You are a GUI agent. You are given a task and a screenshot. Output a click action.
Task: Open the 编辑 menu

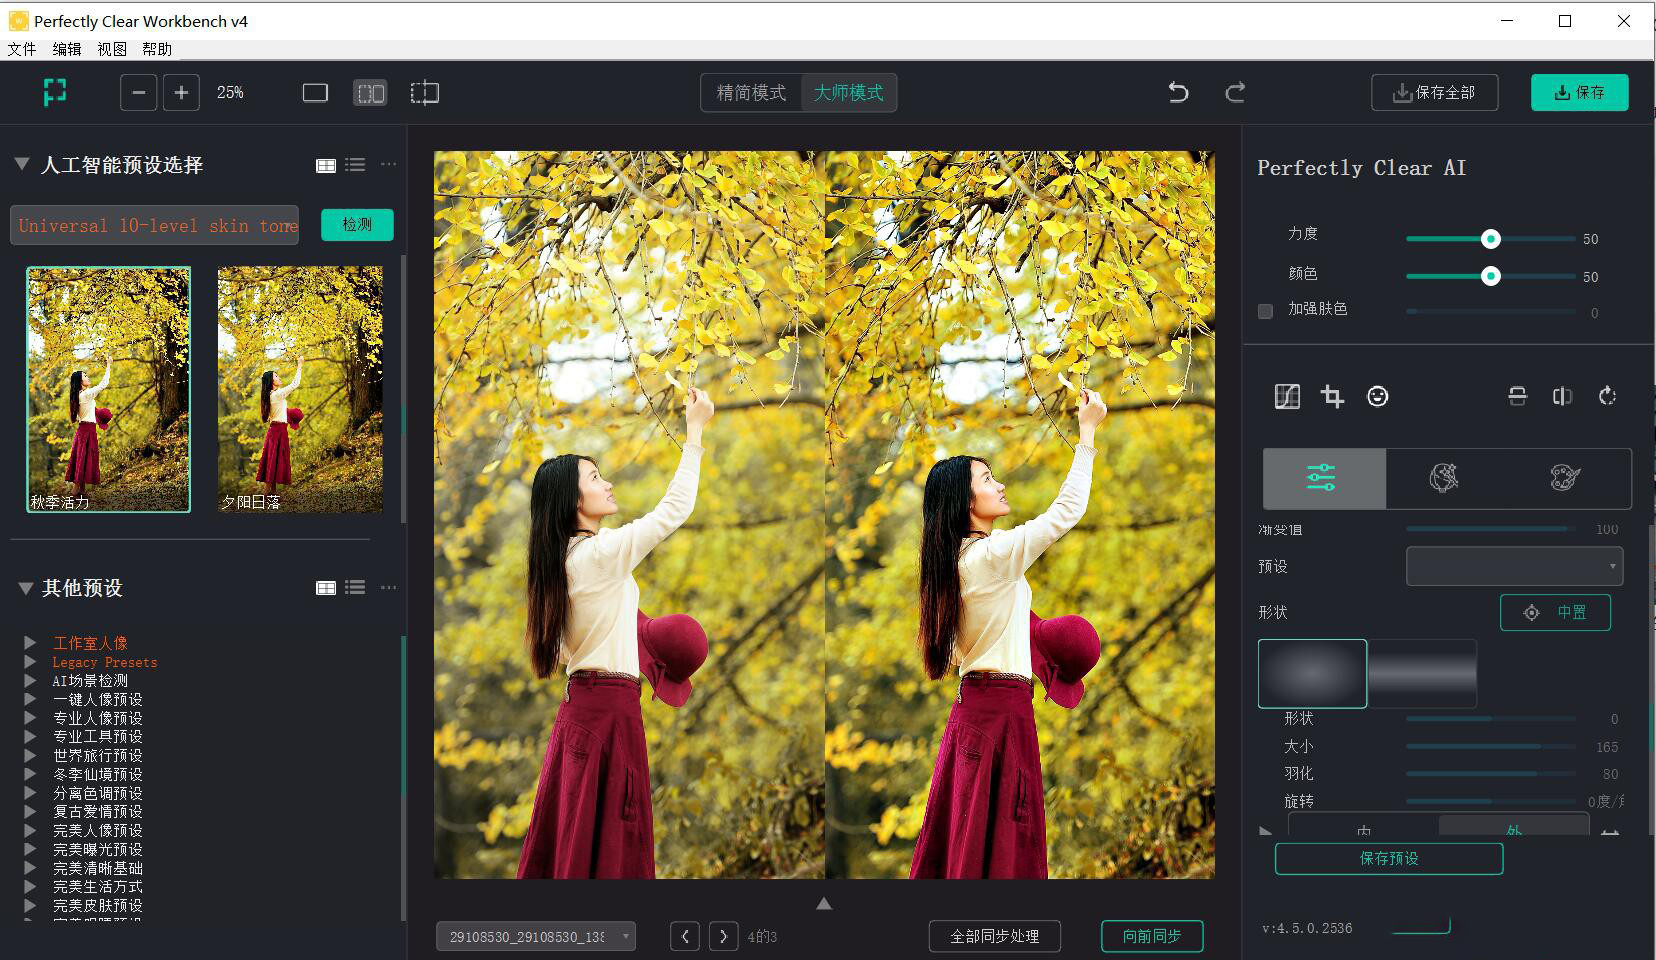[66, 49]
